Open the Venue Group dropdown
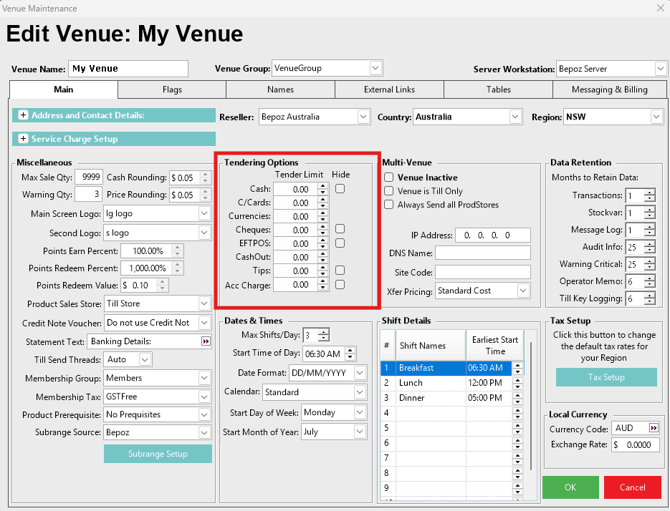 (375, 69)
